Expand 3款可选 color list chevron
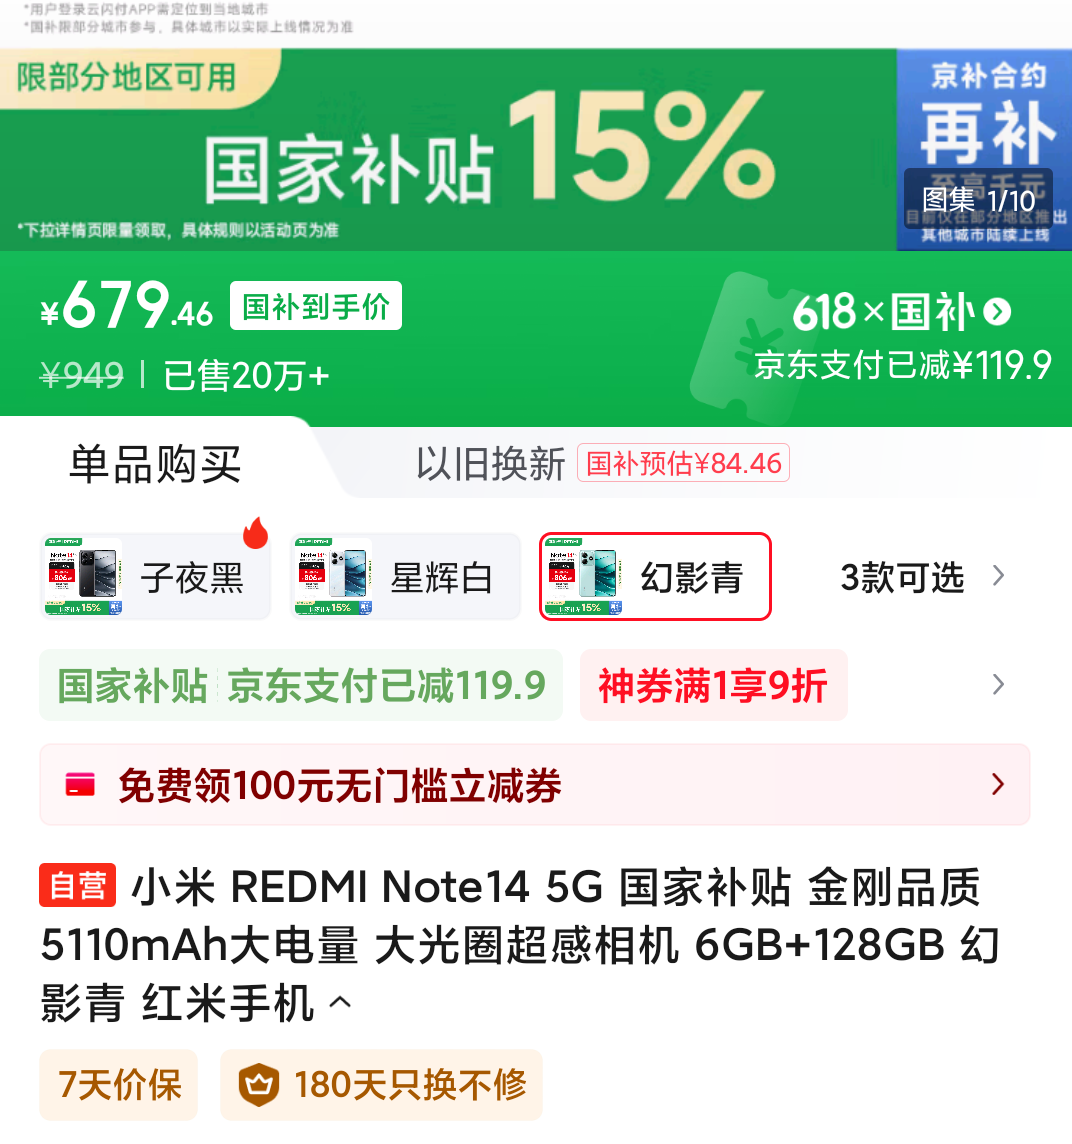The image size is (1072, 1144). tap(999, 576)
